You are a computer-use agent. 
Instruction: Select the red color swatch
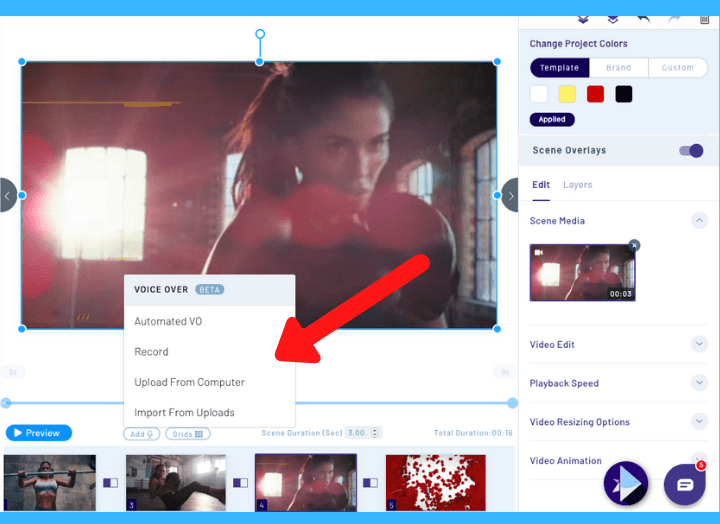pos(595,94)
